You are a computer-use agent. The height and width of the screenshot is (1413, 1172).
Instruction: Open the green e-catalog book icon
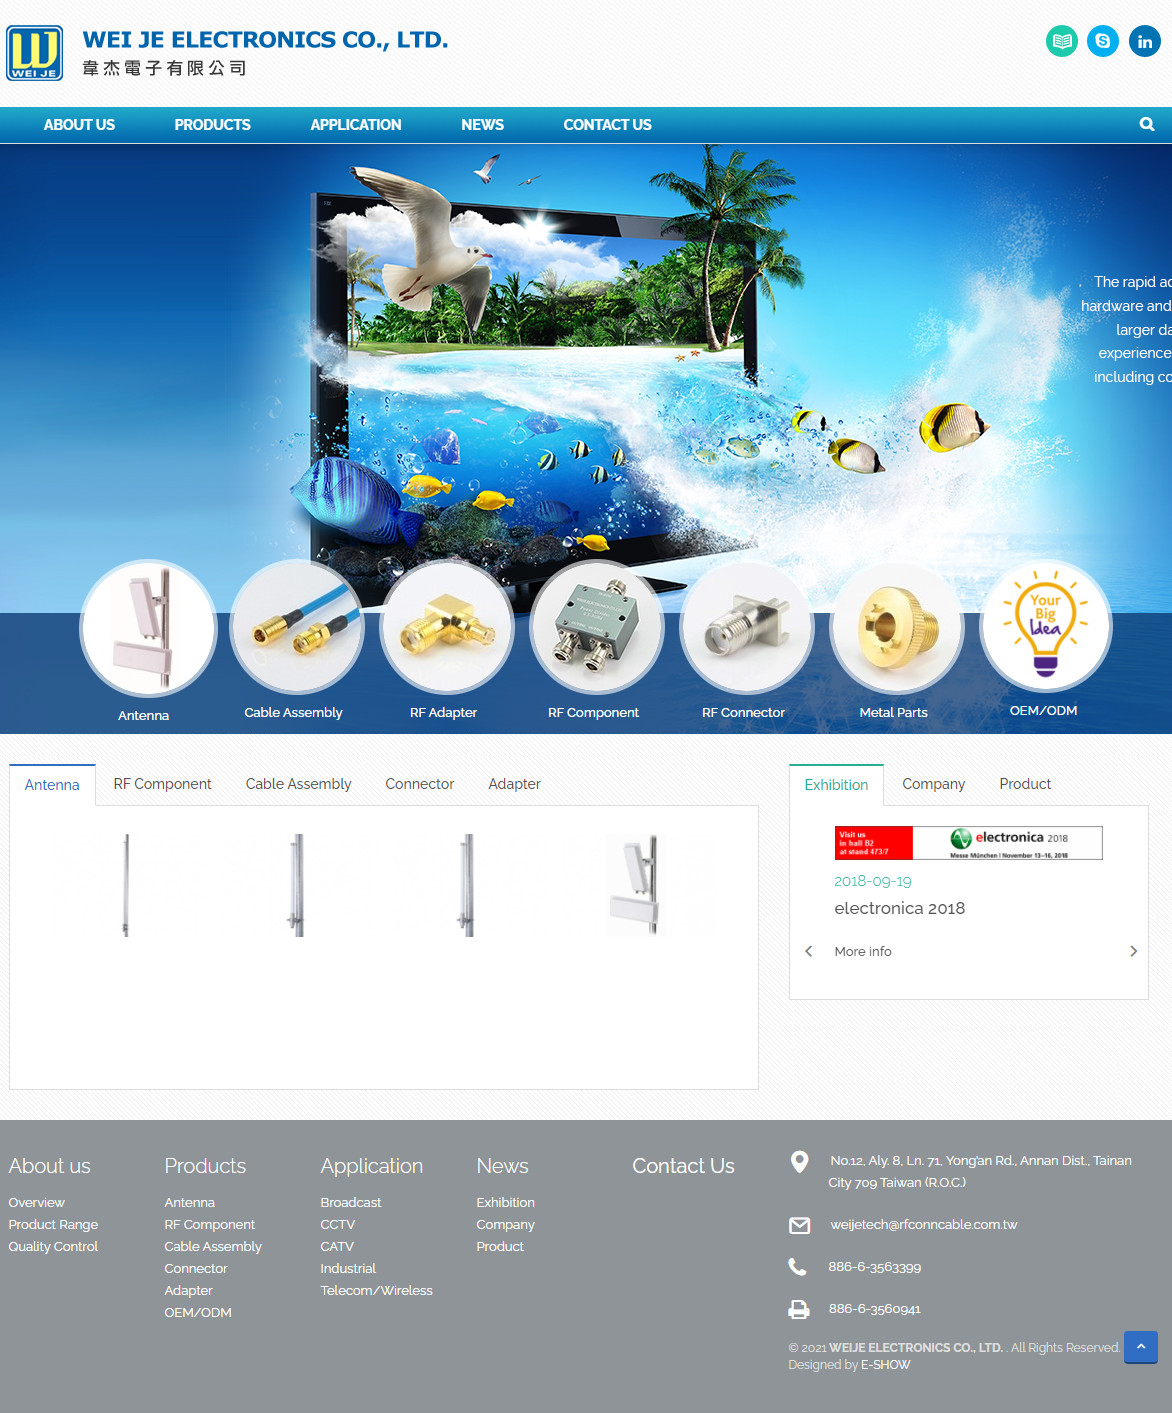pos(1062,41)
